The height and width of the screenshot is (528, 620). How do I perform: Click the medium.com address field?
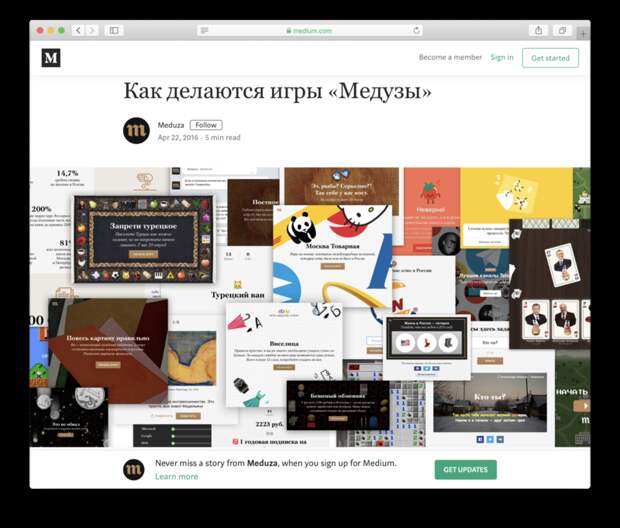(x=310, y=30)
